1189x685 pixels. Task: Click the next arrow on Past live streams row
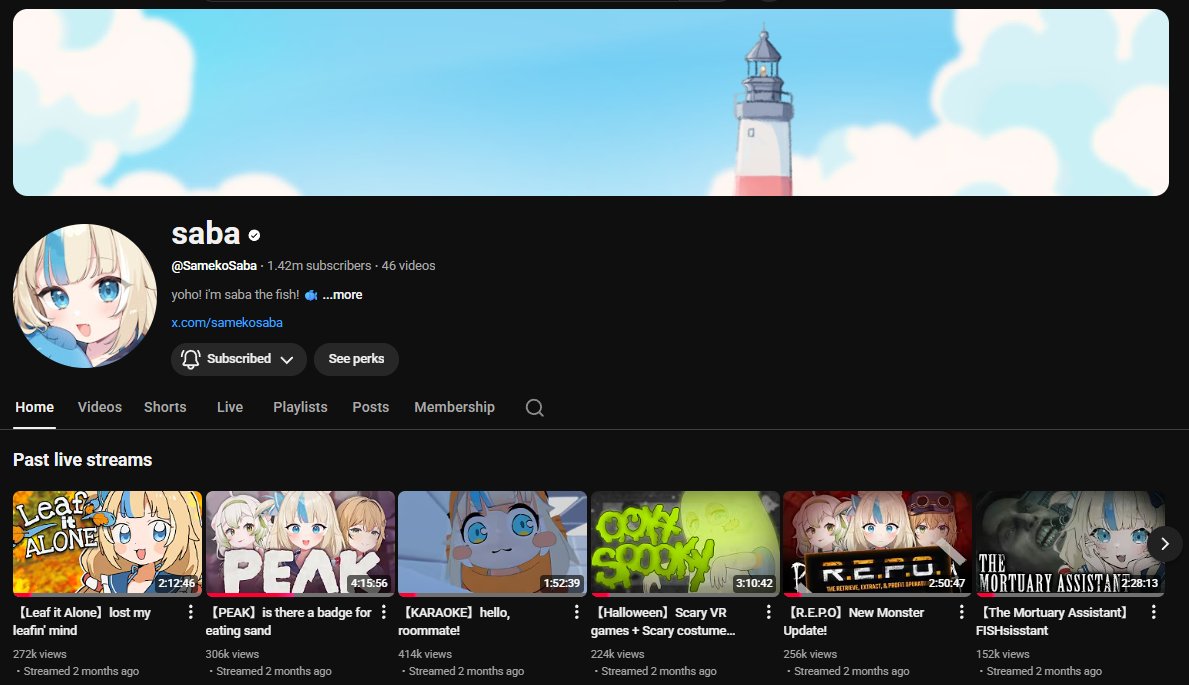click(x=1164, y=544)
